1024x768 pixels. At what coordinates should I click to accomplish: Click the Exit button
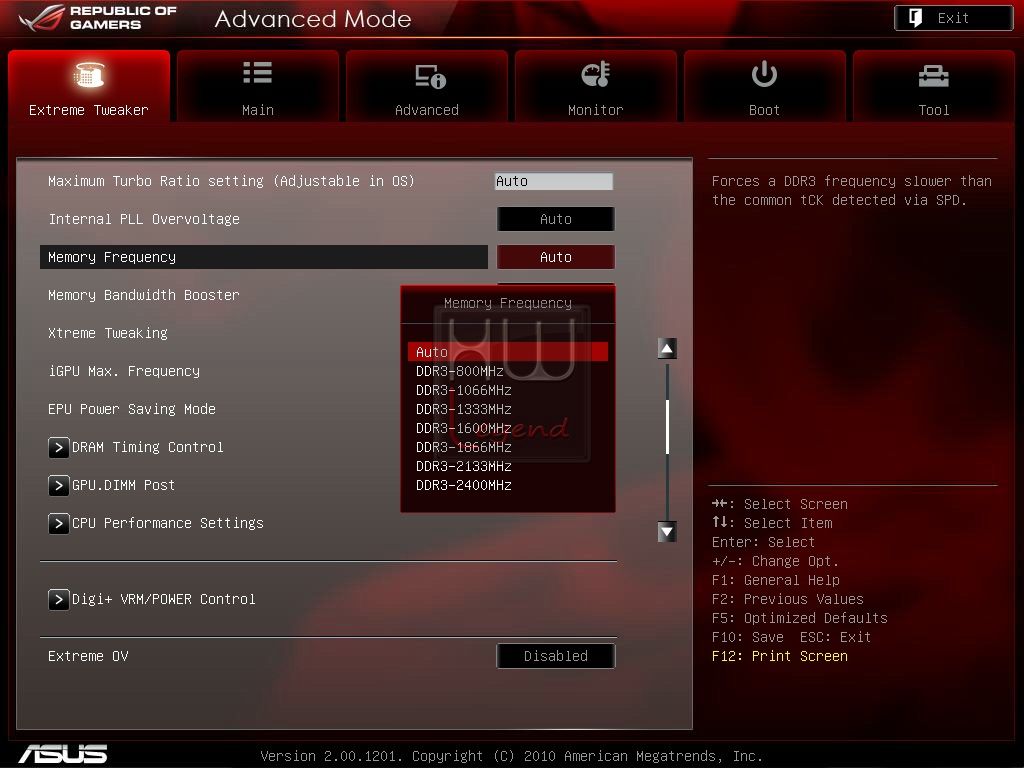(953, 18)
